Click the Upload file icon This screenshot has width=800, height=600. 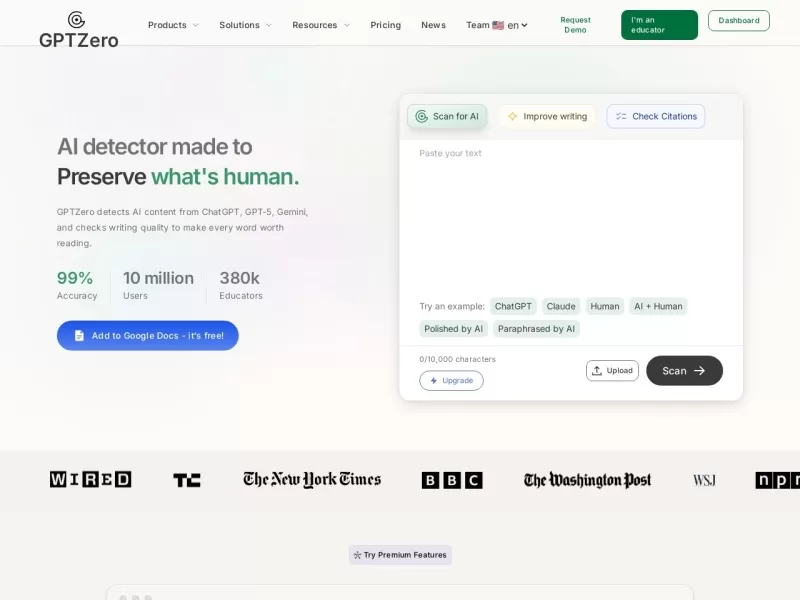coord(598,370)
